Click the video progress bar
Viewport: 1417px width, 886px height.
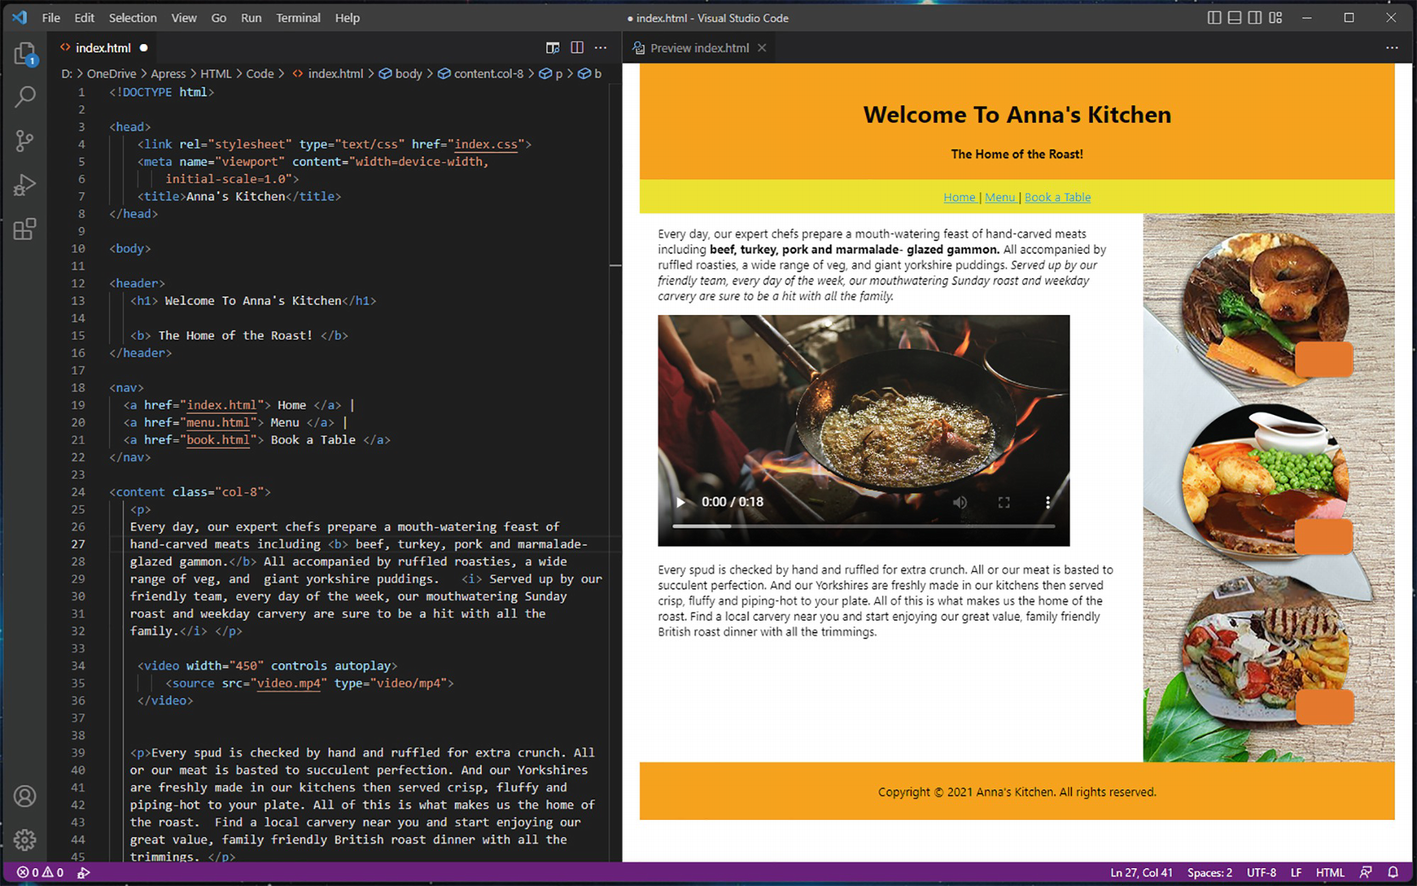click(863, 525)
